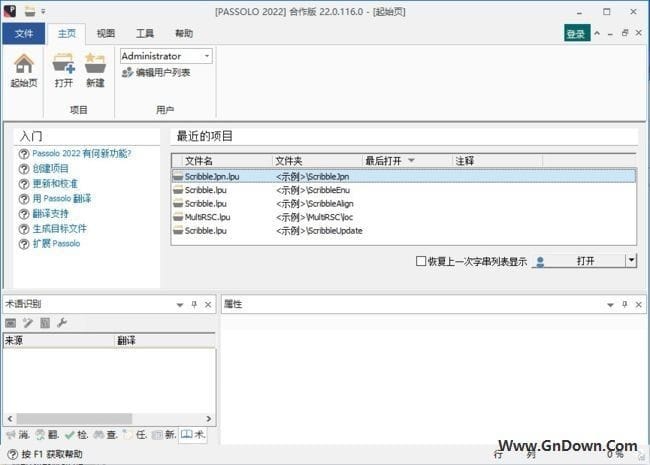Screen dimensions: 650x465
Task: Select the 术 tab with book icon
Action: click(x=193, y=434)
